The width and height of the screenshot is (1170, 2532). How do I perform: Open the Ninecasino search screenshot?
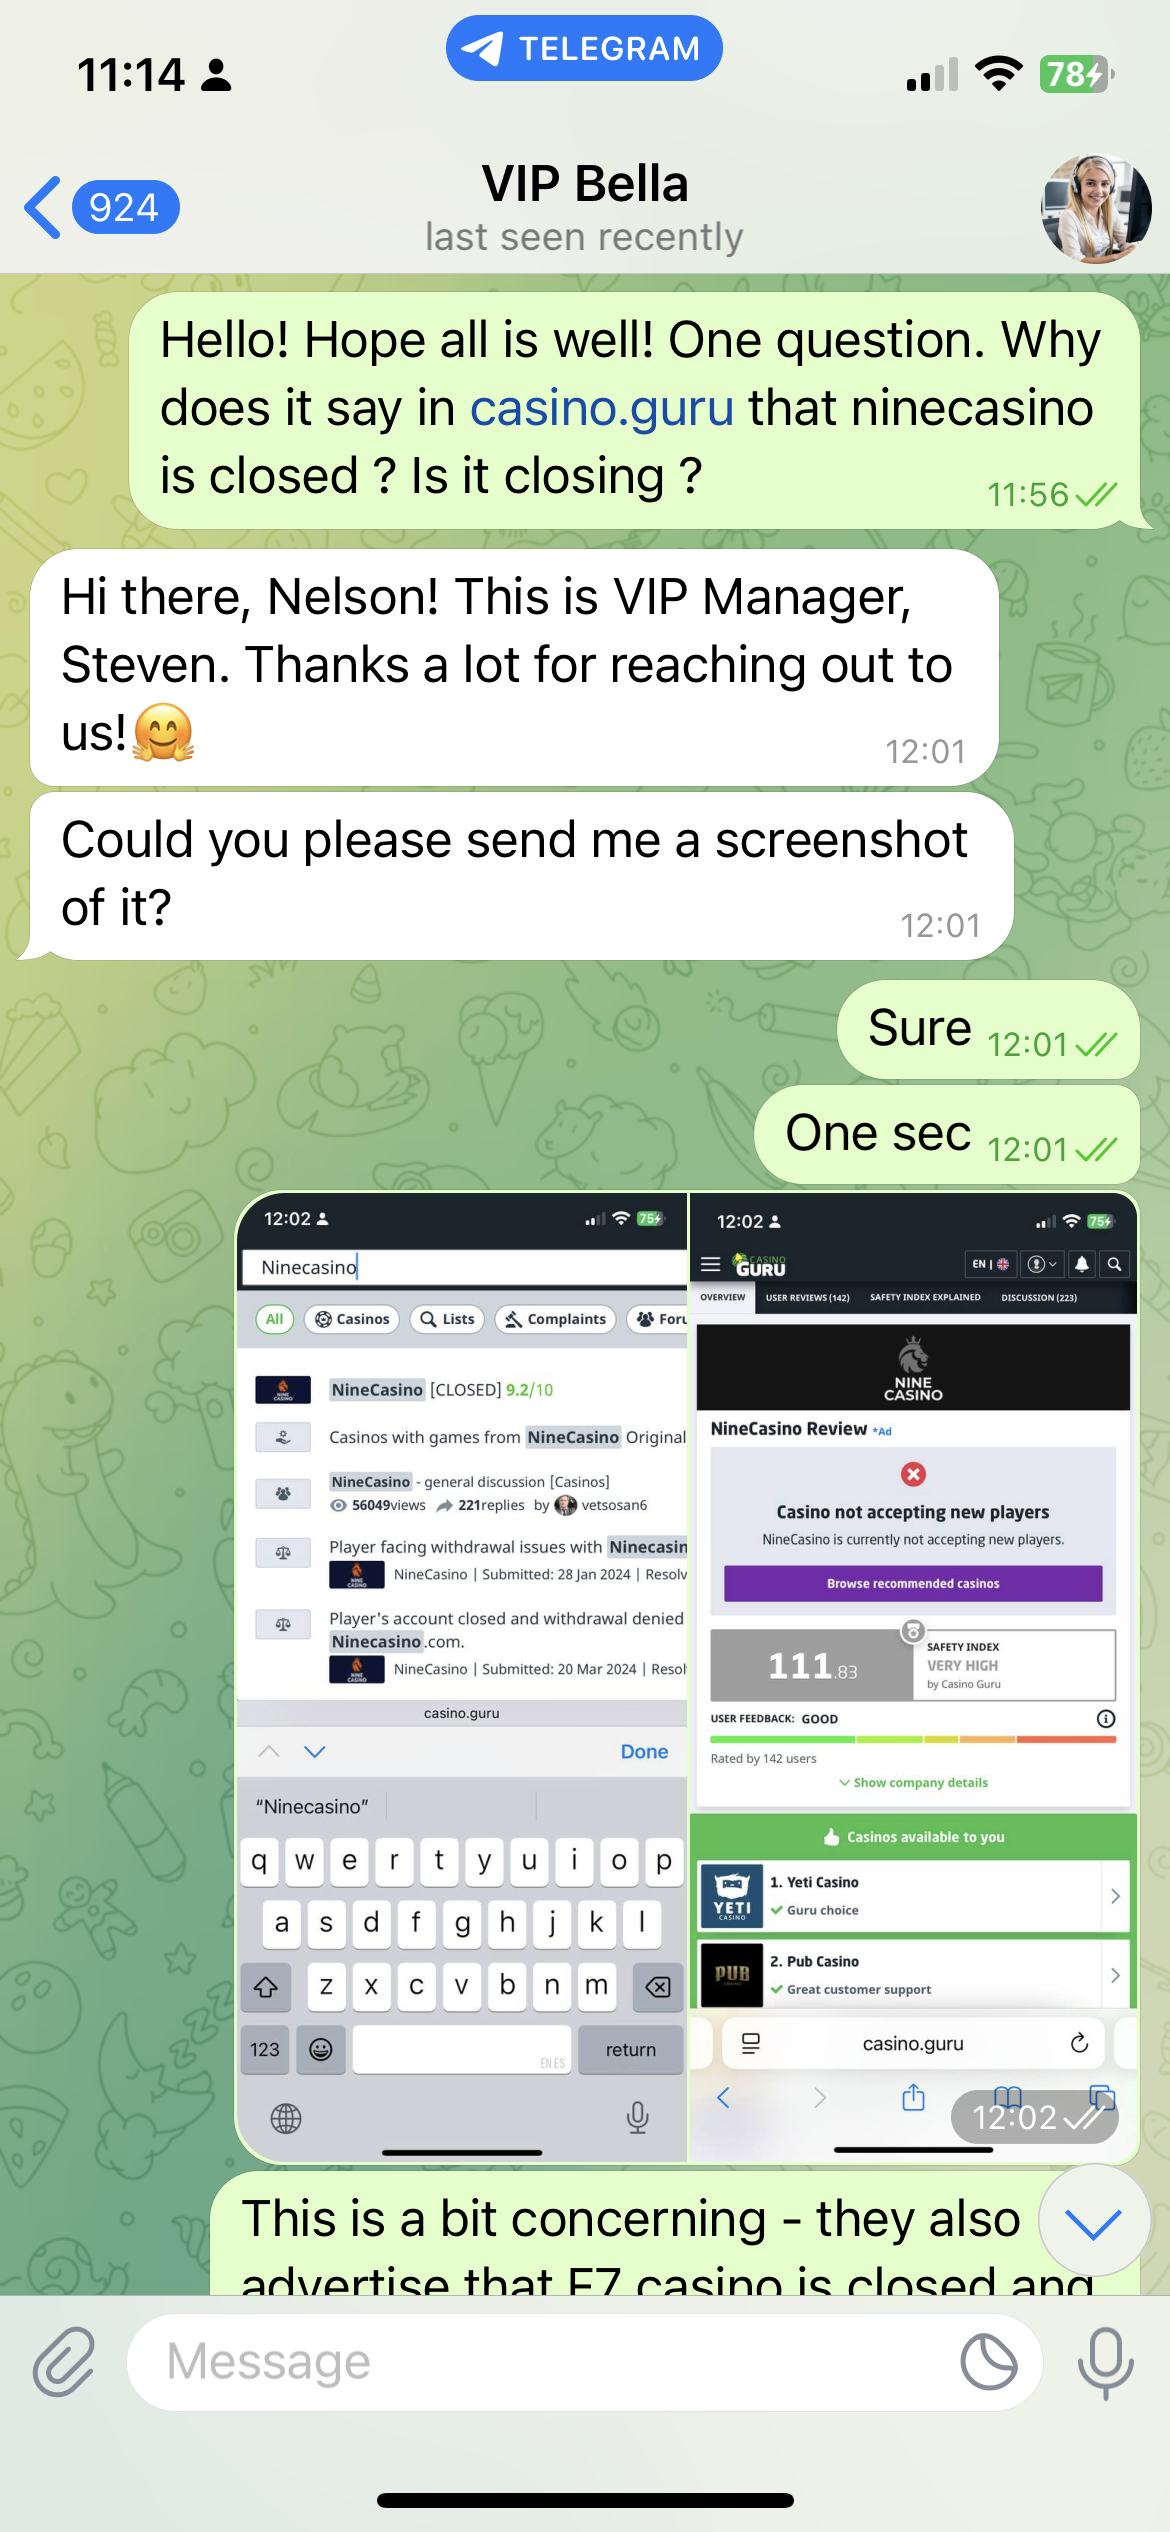click(x=462, y=1676)
